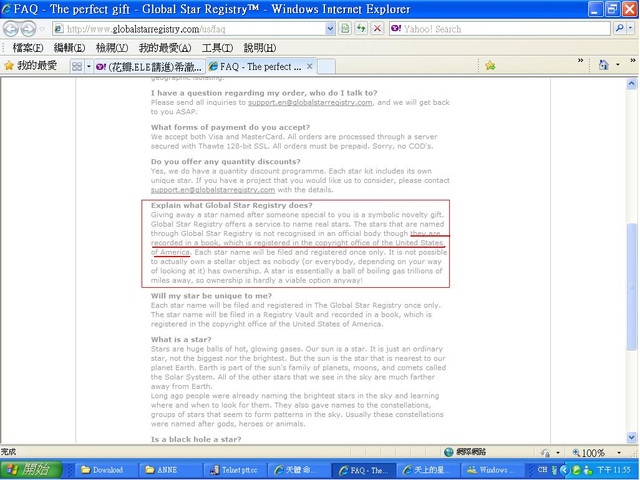This screenshot has height=480, width=640.
Task: Click the green round tray icon
Action: (576, 470)
